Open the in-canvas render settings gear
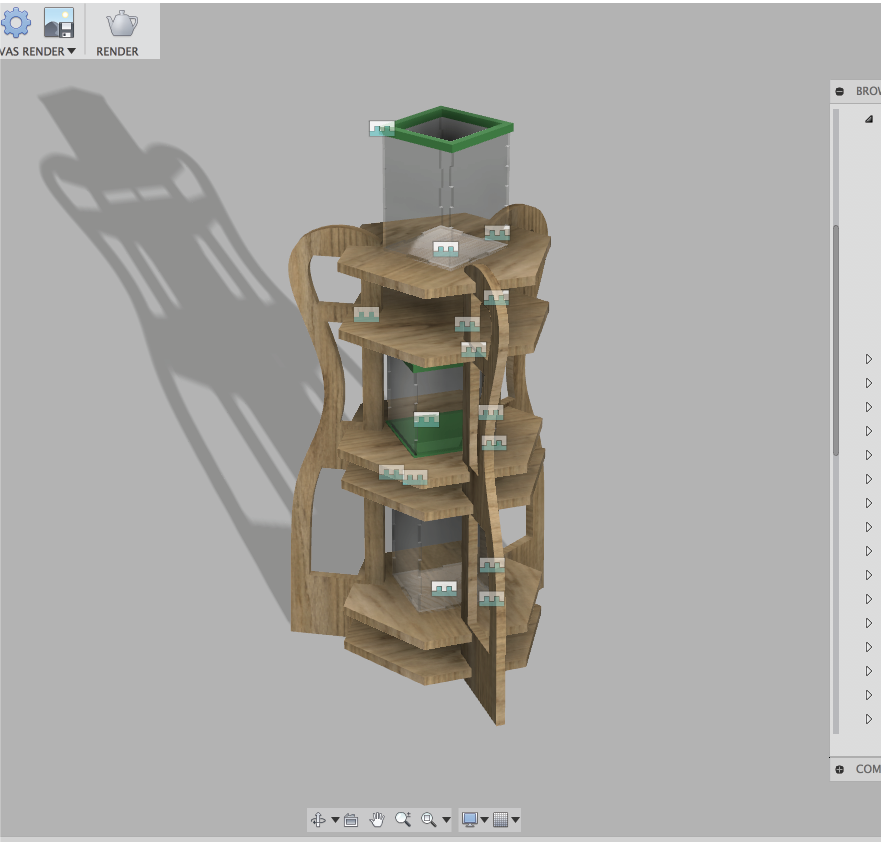Screen dimensions: 882x843 click(16, 21)
